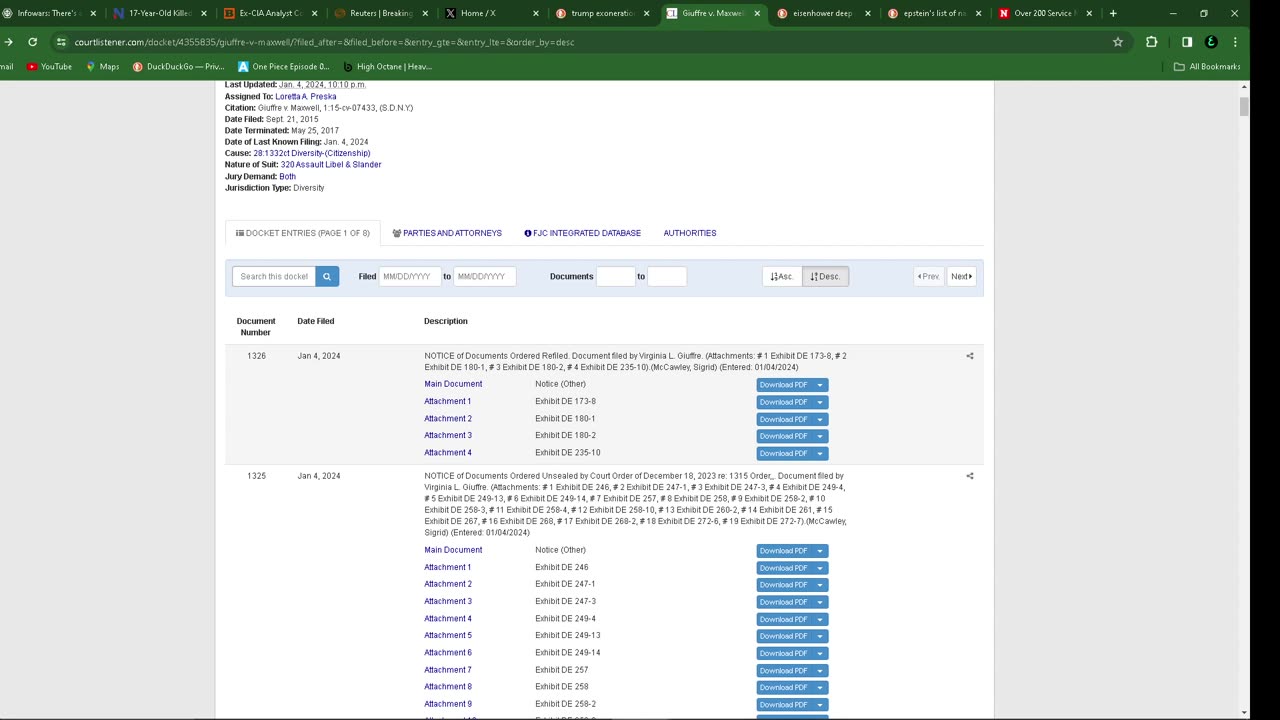
Task: Click the Documents ending number field
Action: (x=667, y=276)
